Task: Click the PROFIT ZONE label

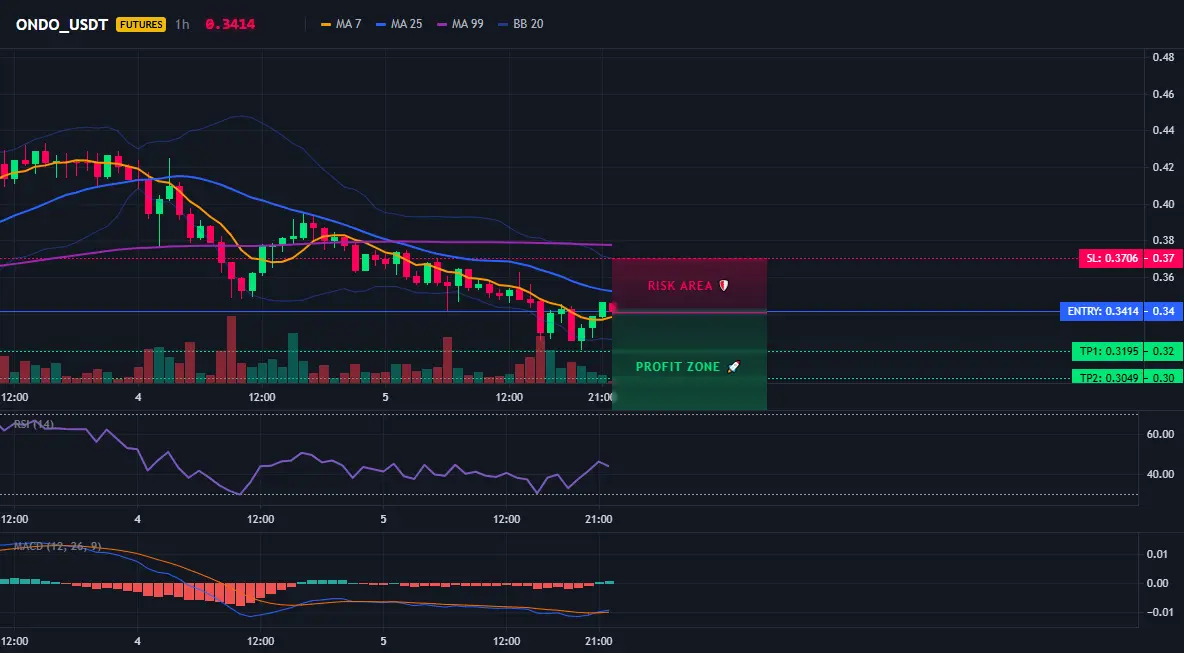Action: pyautogui.click(x=678, y=367)
